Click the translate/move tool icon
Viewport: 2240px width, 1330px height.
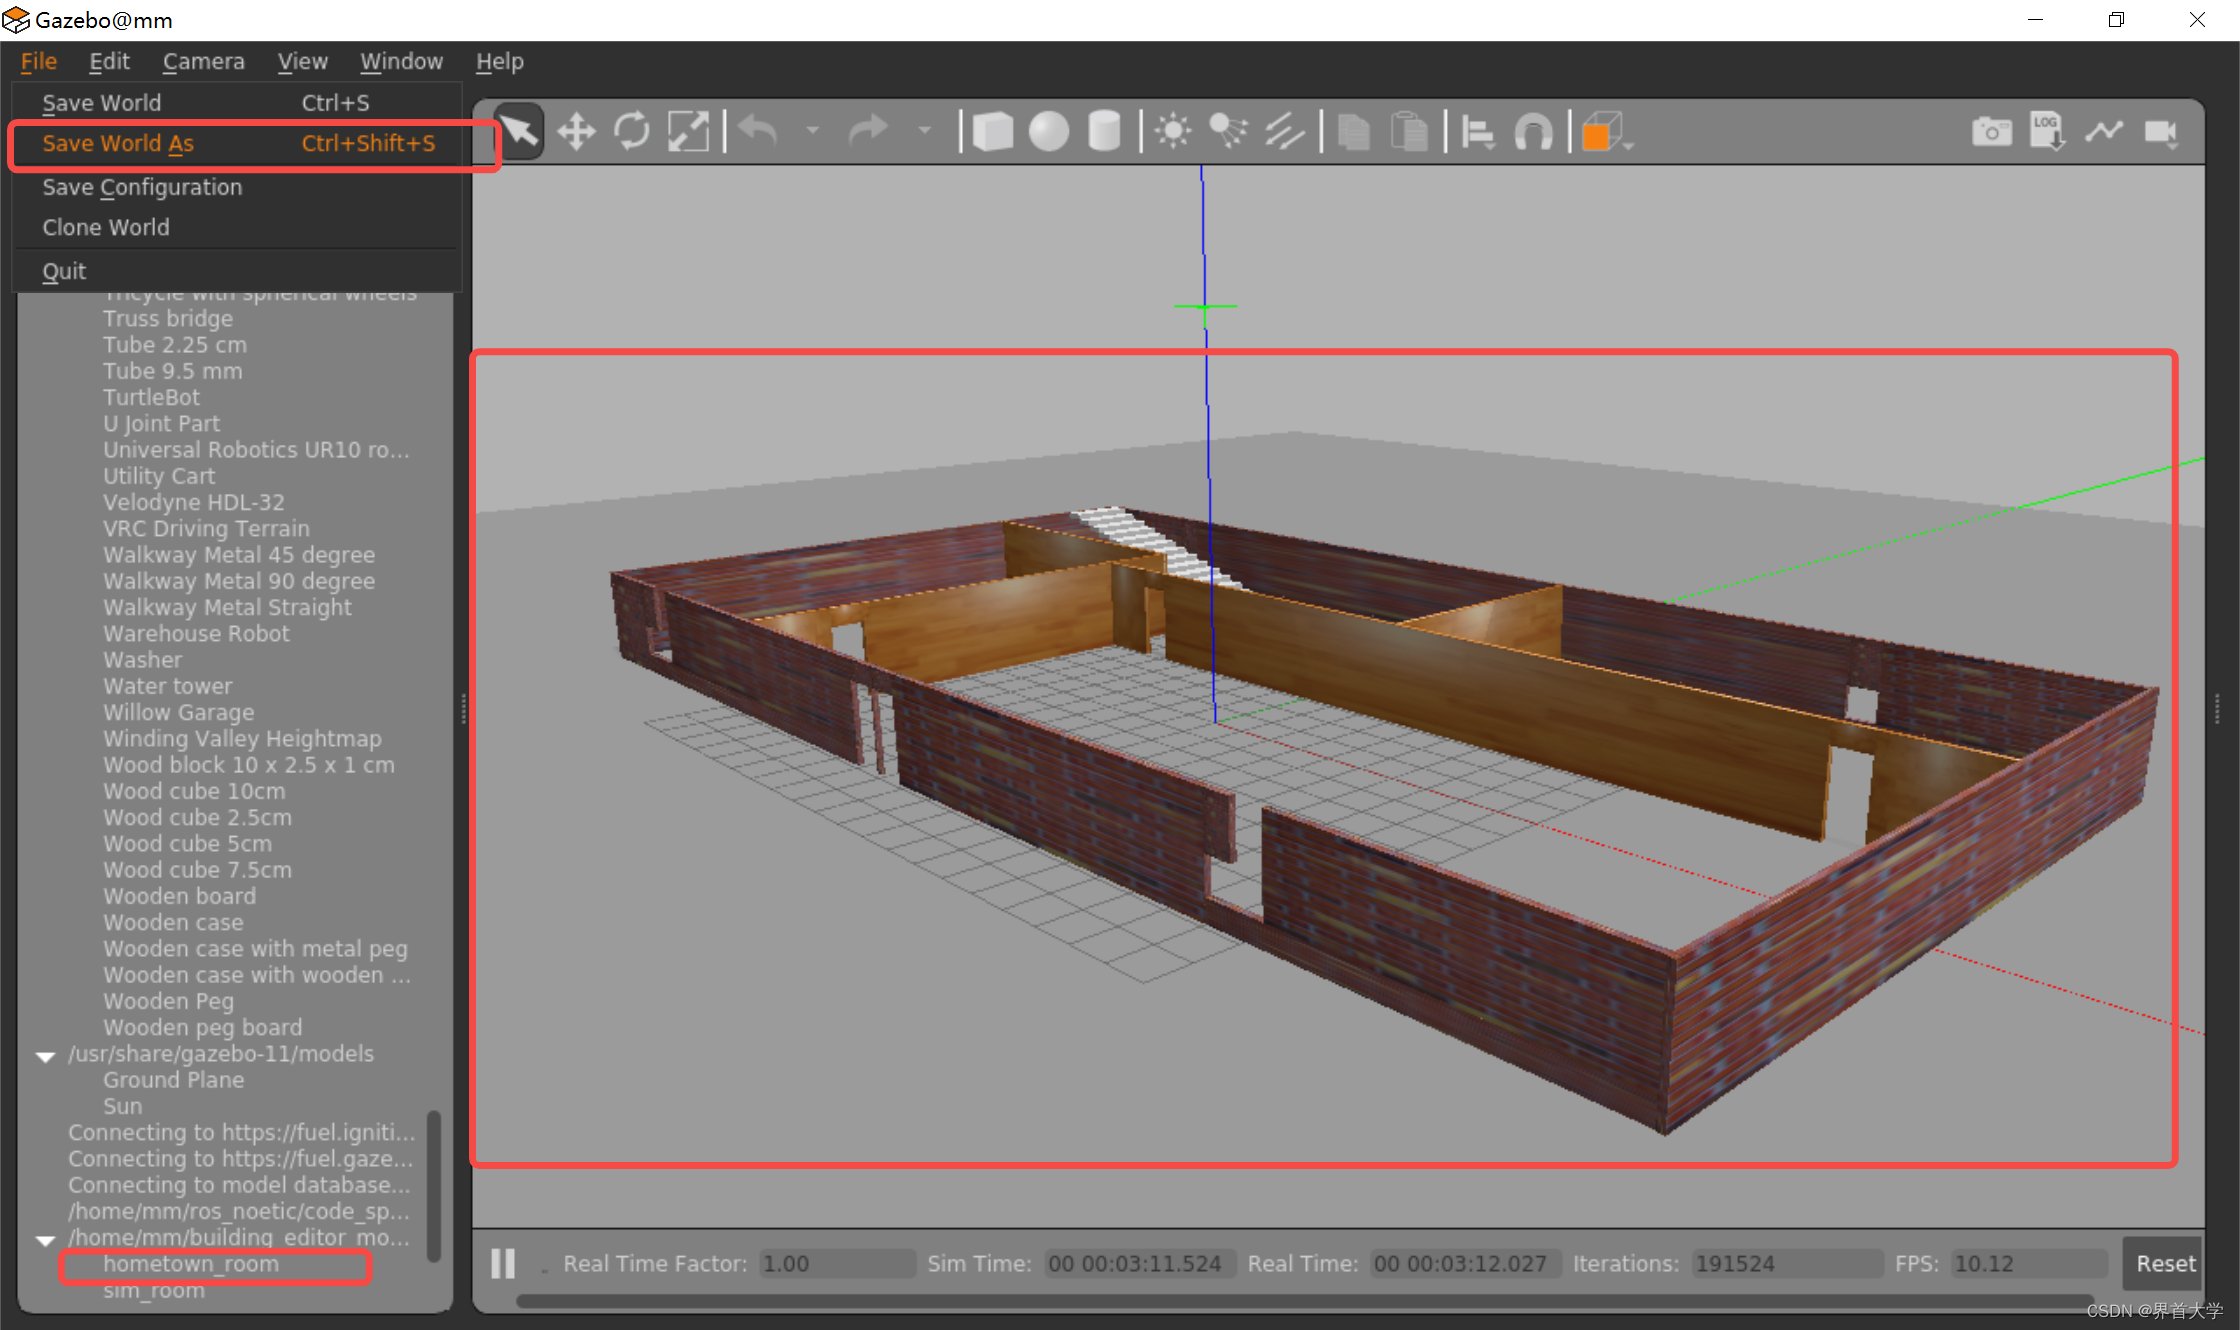point(575,130)
